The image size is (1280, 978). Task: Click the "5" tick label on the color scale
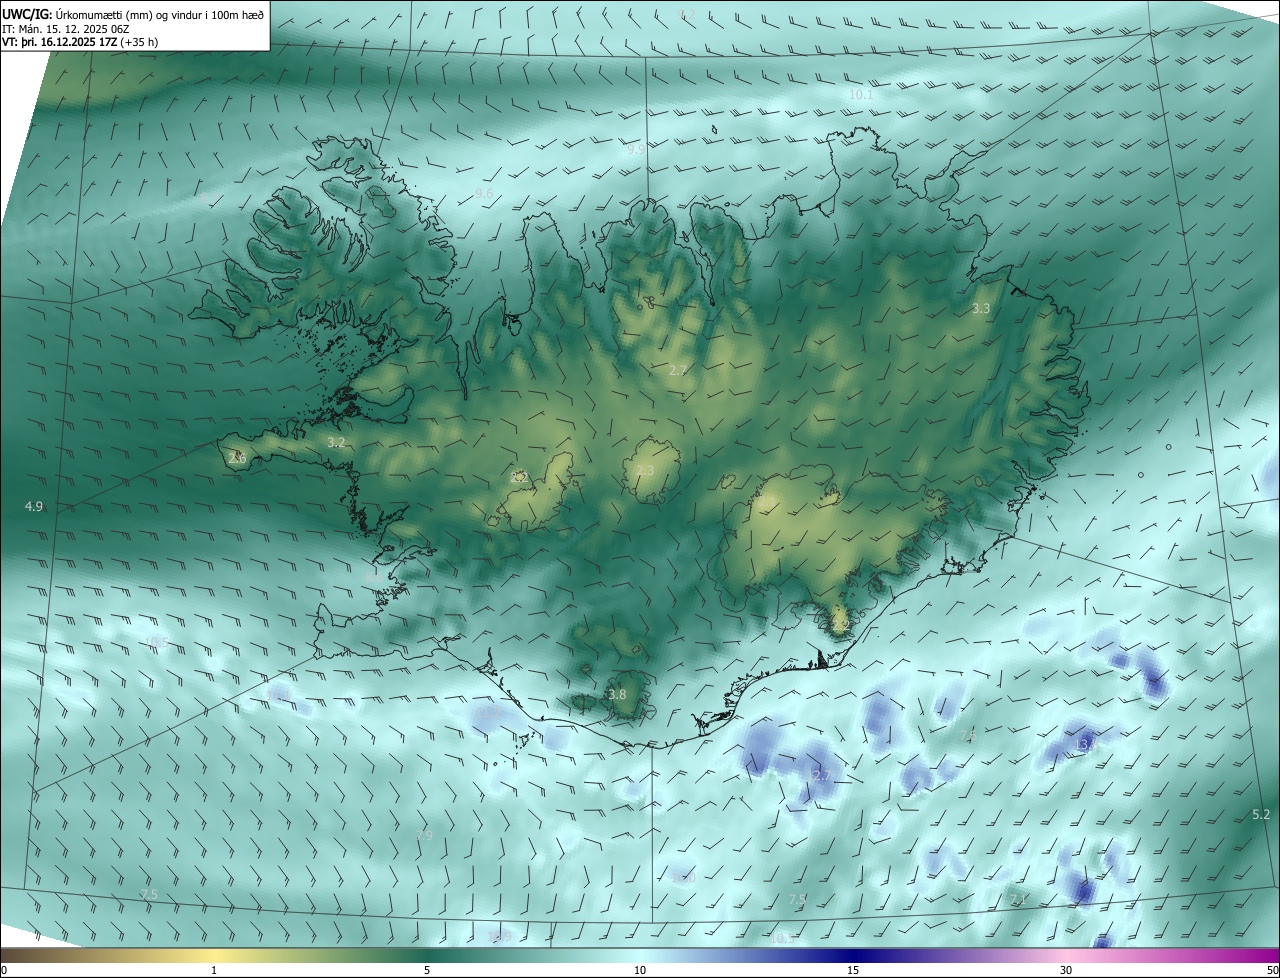(x=427, y=970)
